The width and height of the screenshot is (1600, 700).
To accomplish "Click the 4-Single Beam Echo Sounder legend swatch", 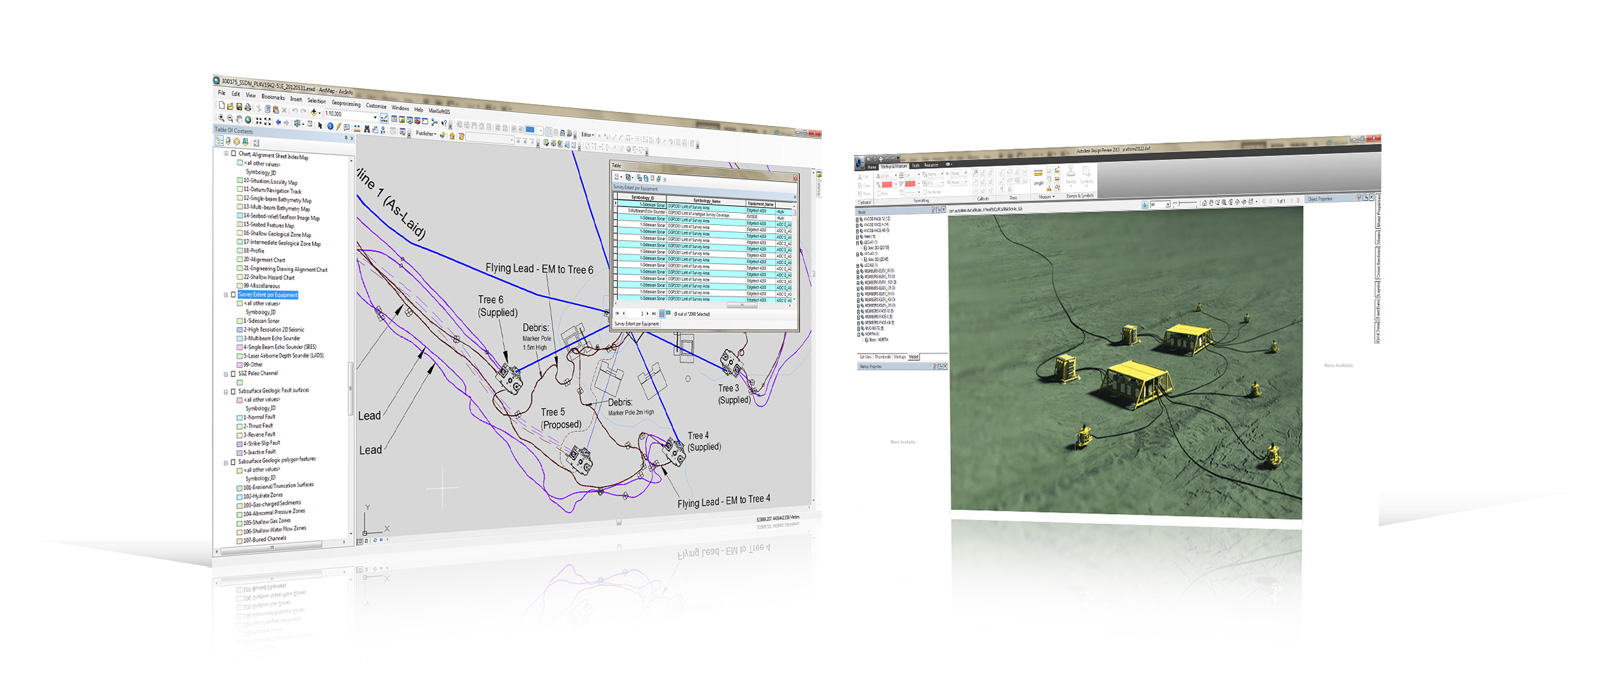I will click(x=240, y=347).
